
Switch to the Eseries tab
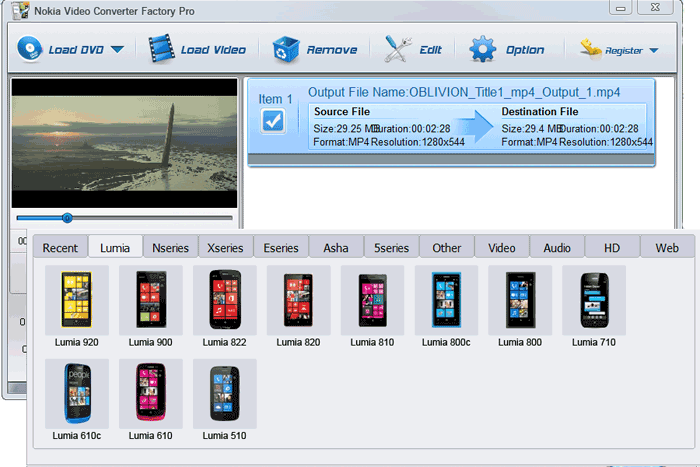(x=281, y=248)
